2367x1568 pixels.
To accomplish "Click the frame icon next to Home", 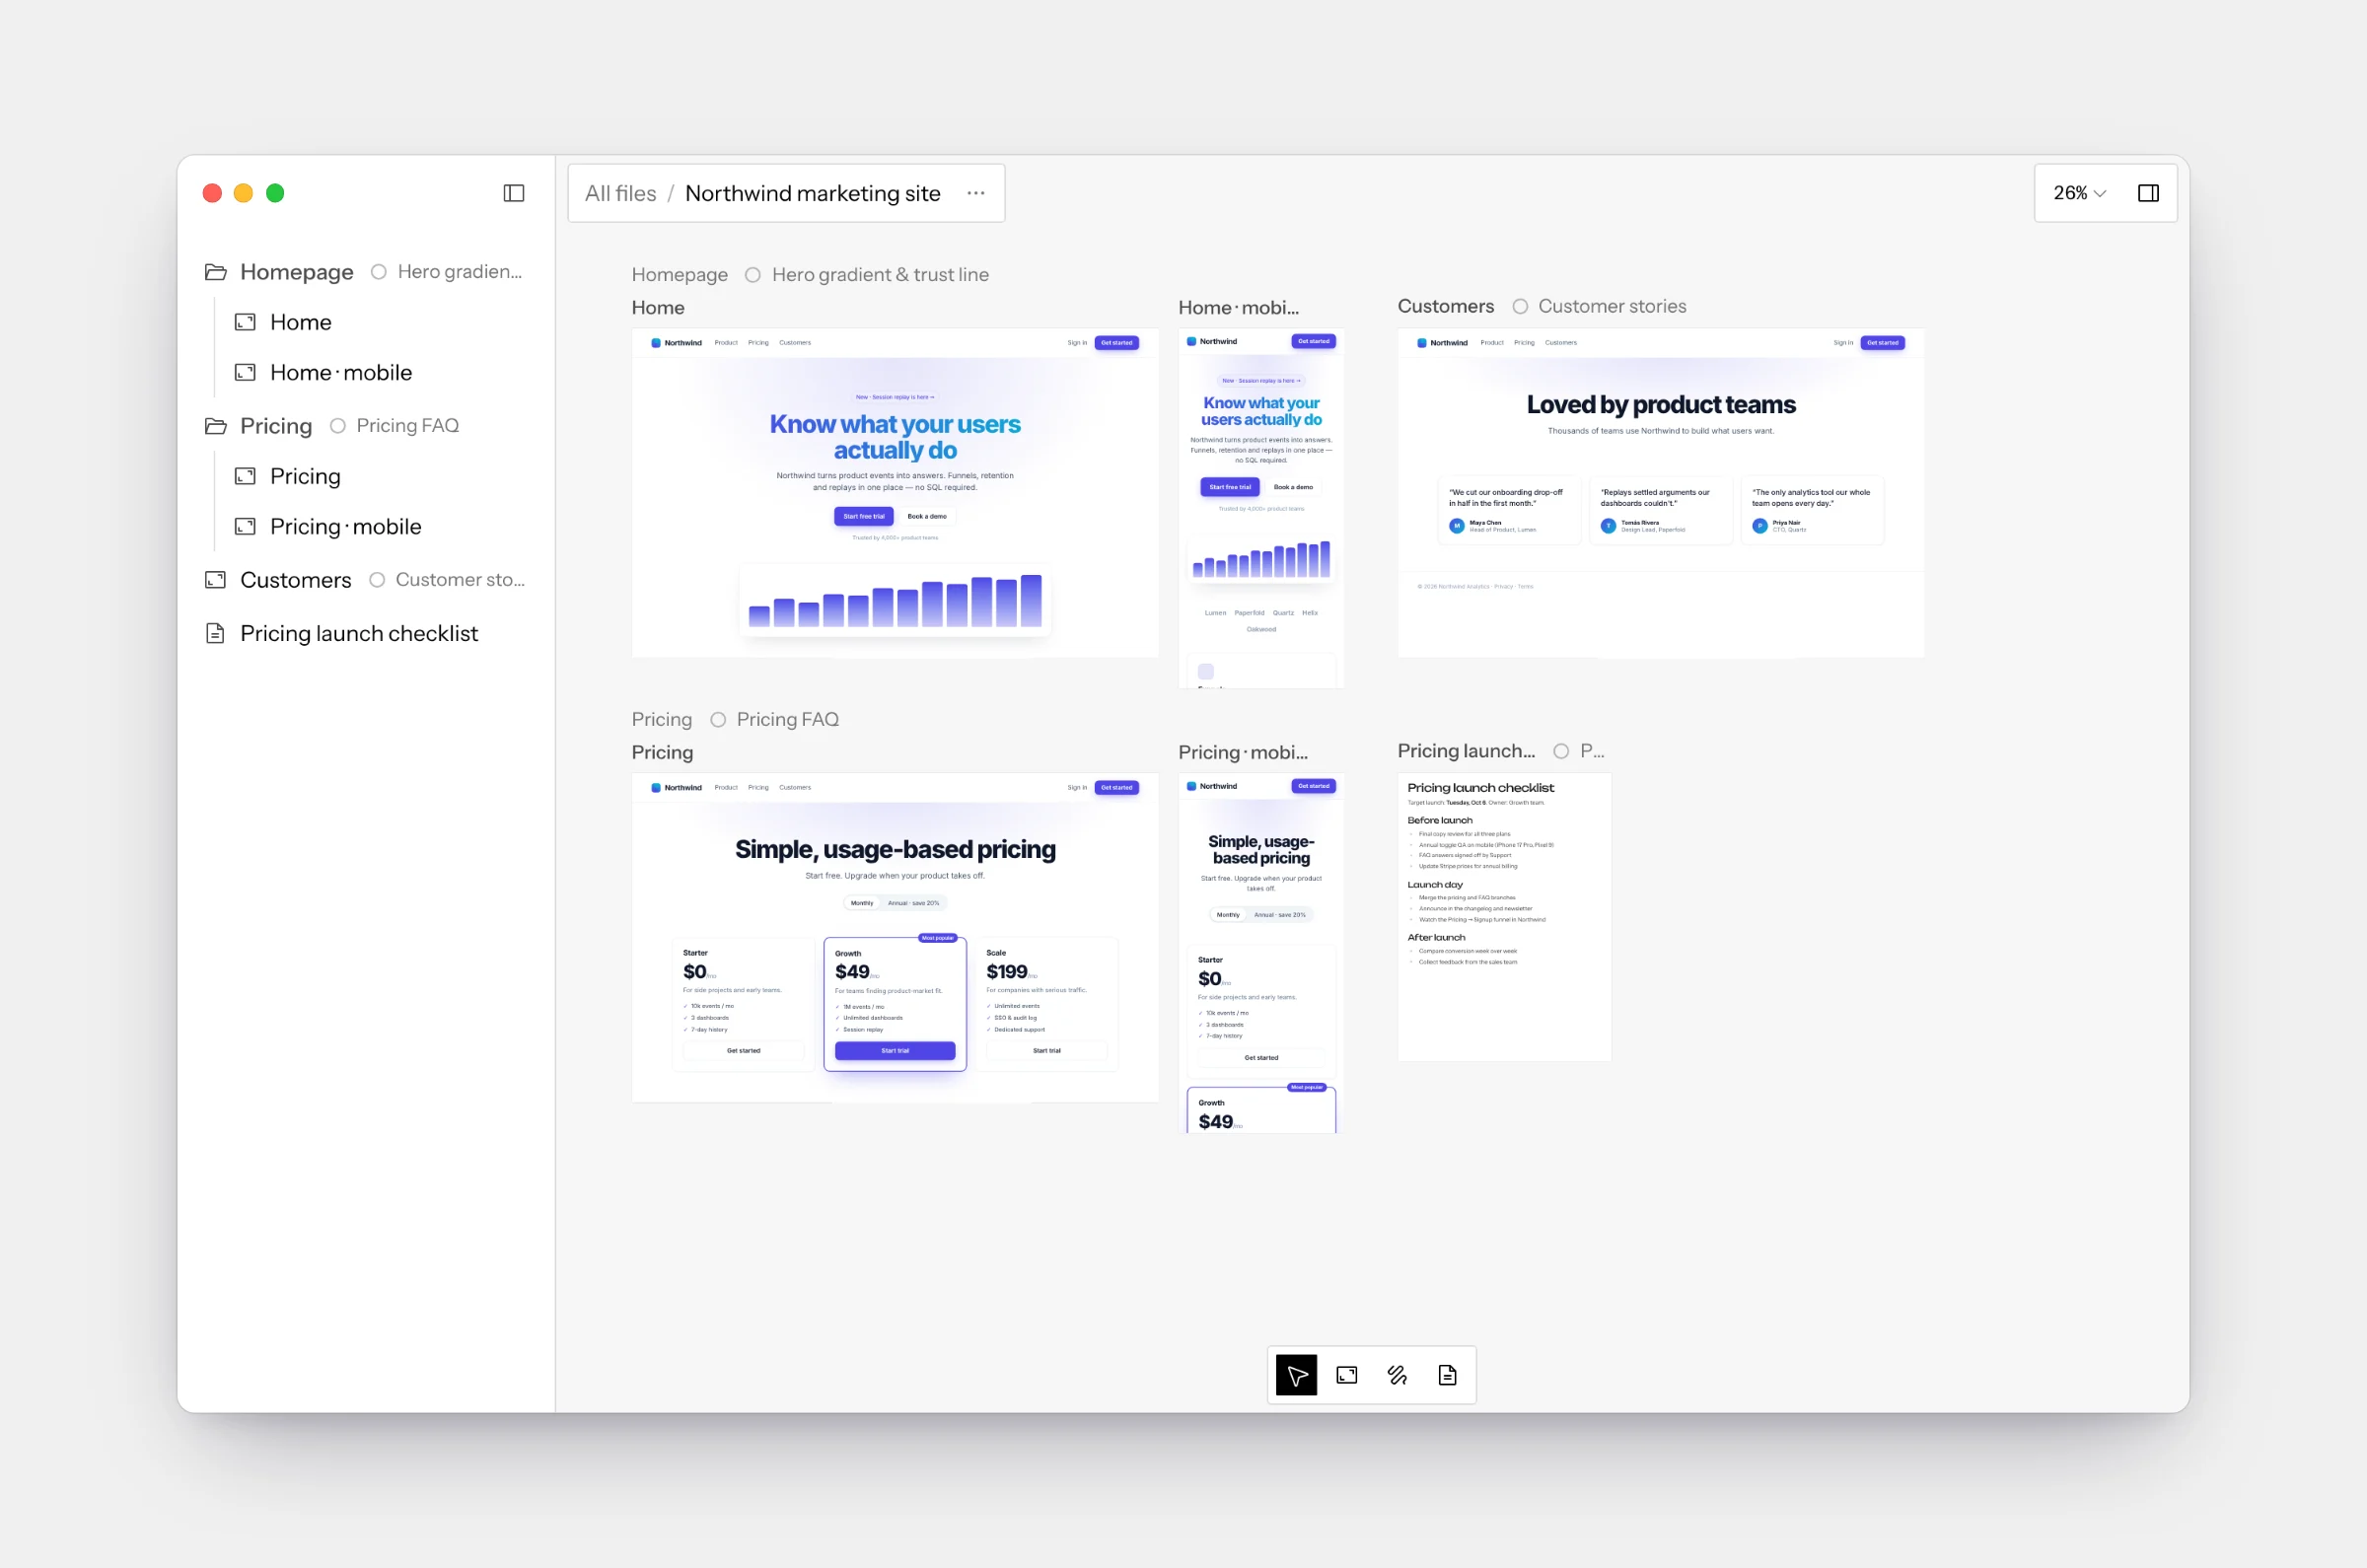I will point(245,322).
